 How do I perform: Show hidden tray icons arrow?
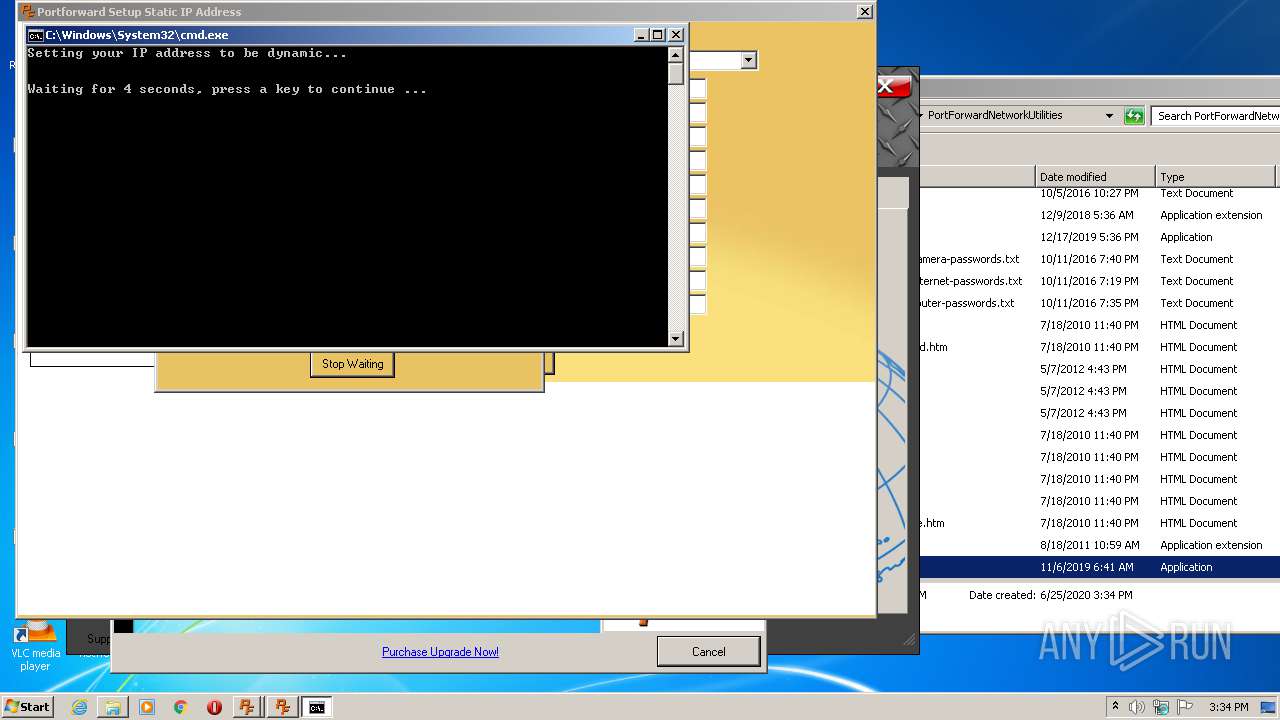[x=1115, y=707]
